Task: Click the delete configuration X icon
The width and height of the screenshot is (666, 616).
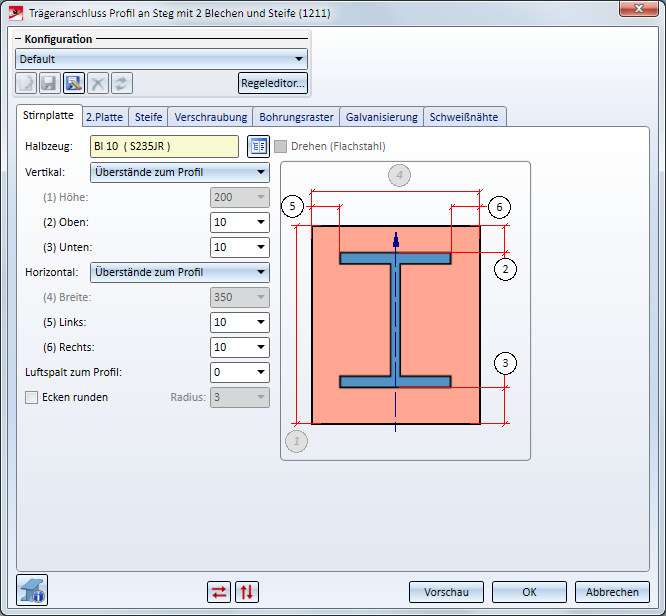Action: pyautogui.click(x=97, y=83)
